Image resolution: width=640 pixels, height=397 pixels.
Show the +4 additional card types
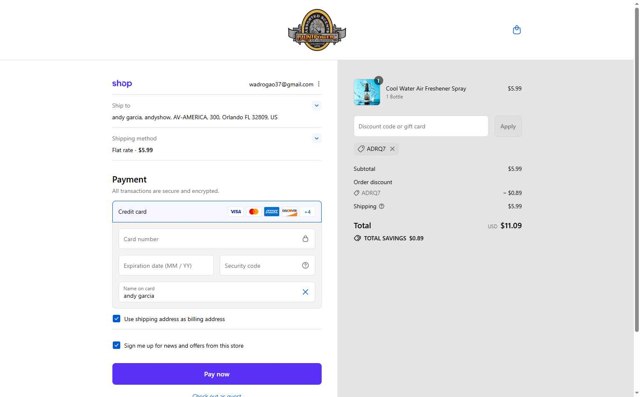tap(307, 212)
